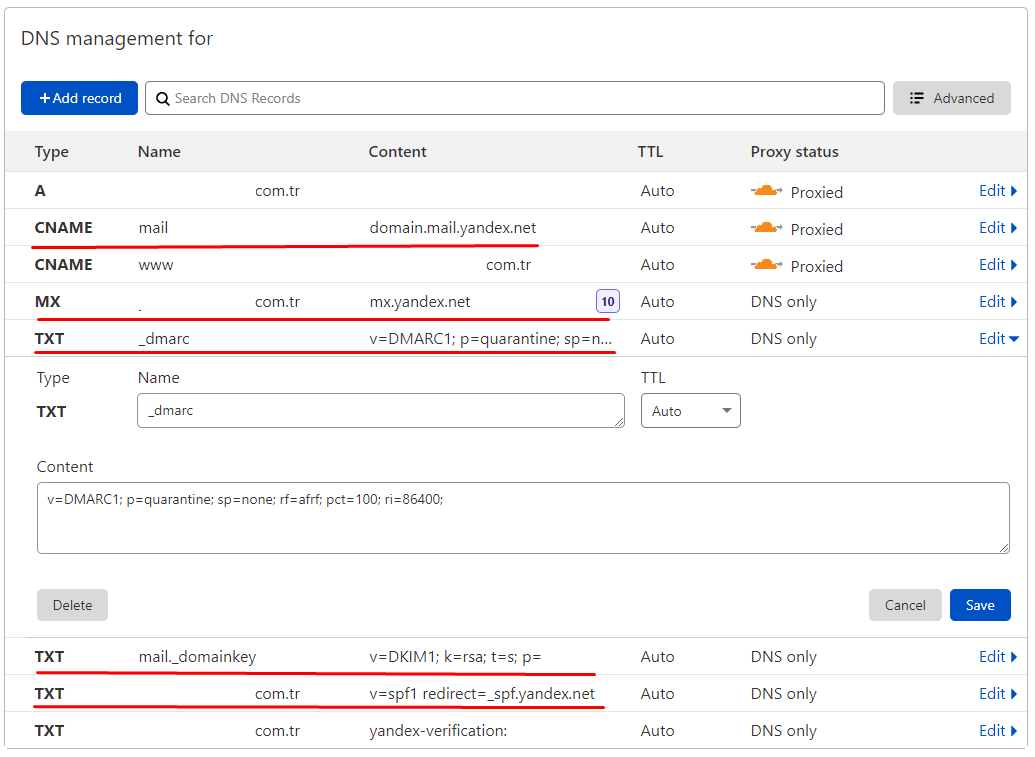This screenshot has width=1035, height=757.
Task: Click the v=spf1 redirect=_spf.yandex.net text
Action: click(482, 694)
